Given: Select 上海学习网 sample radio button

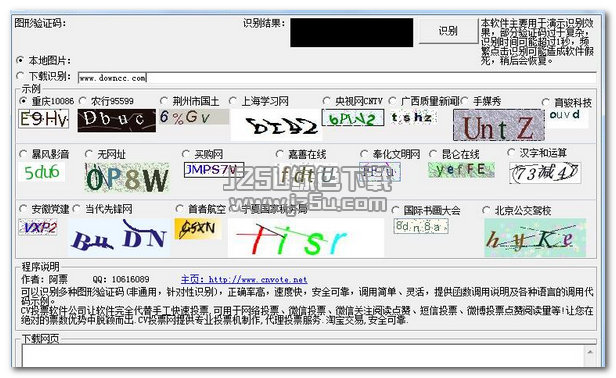Looking at the screenshot, I should (x=233, y=101).
